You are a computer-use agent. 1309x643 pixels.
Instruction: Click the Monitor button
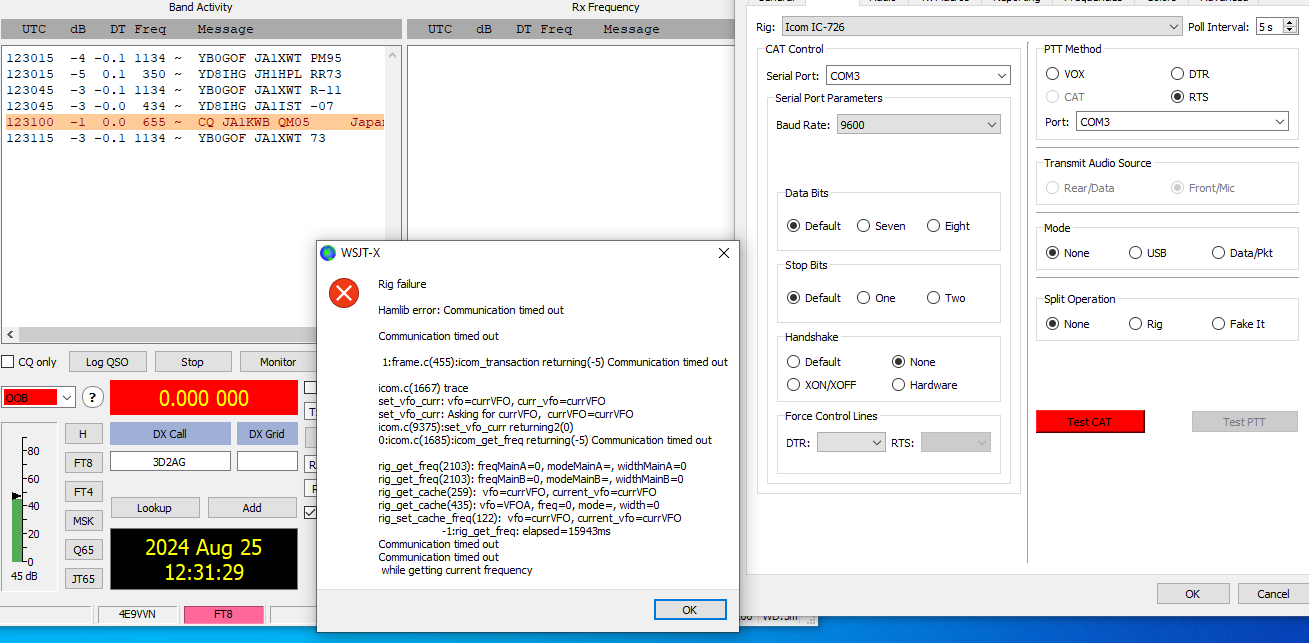pyautogui.click(x=278, y=362)
